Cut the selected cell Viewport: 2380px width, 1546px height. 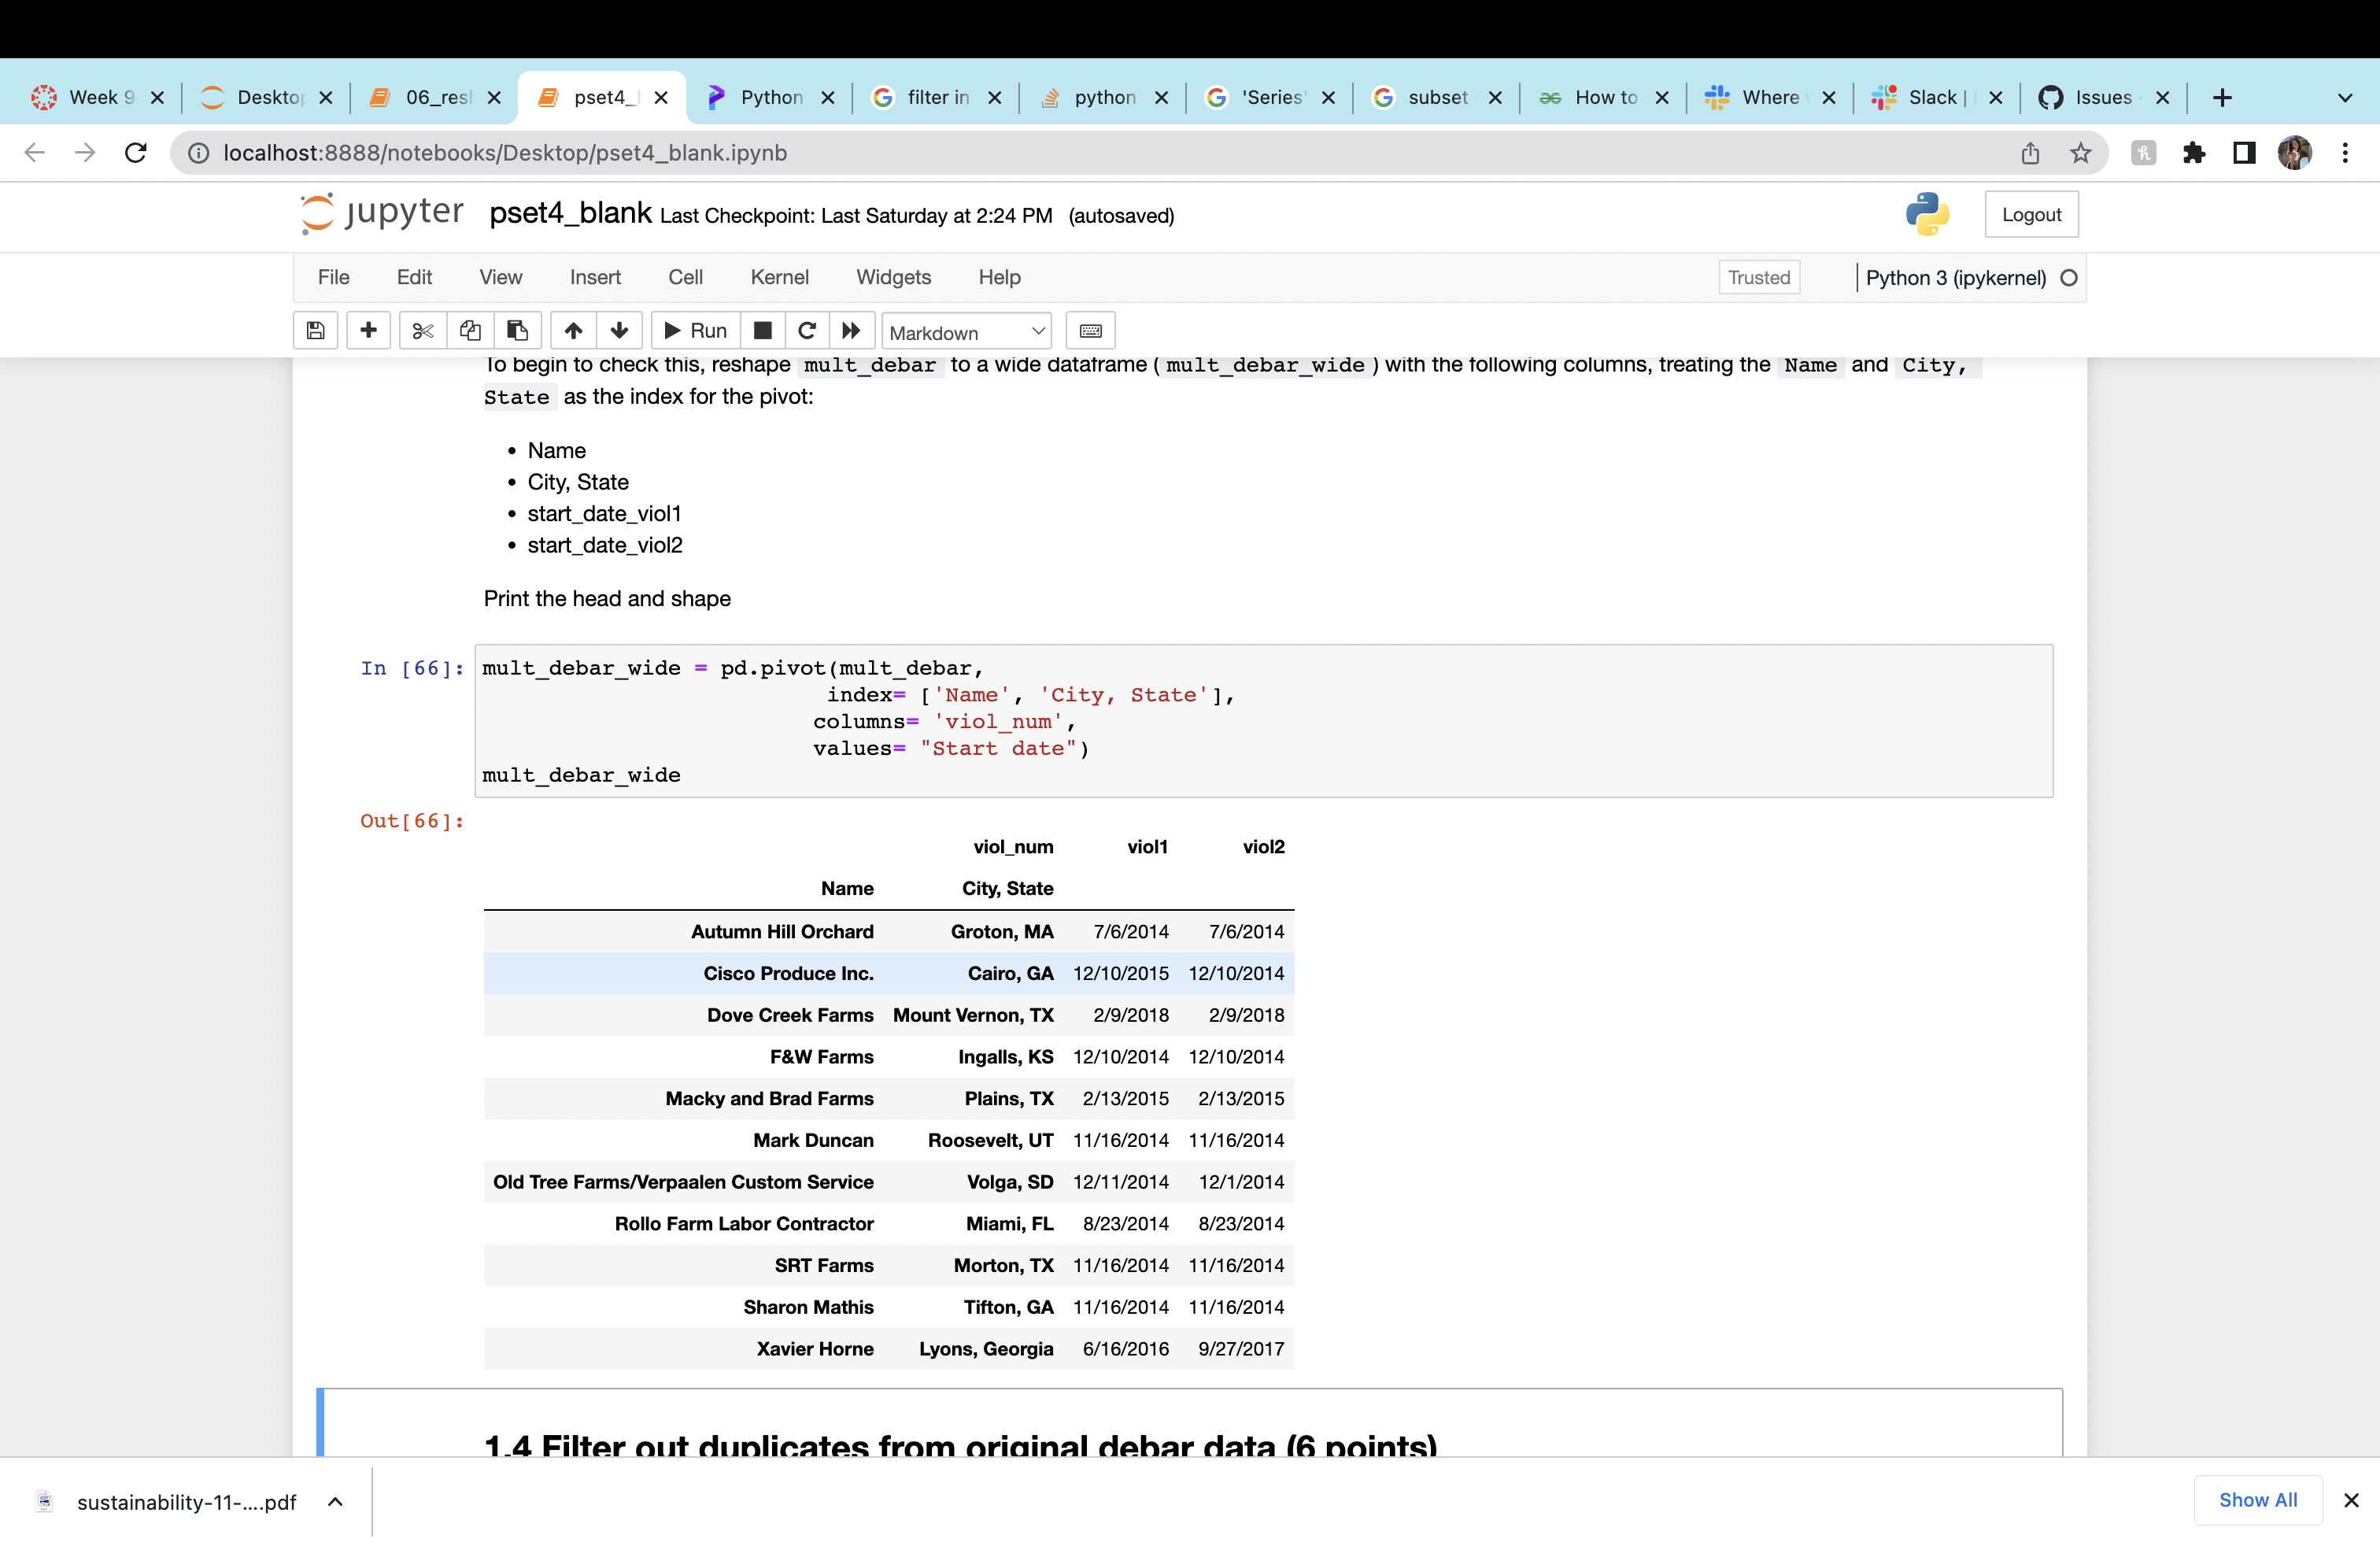click(x=421, y=330)
